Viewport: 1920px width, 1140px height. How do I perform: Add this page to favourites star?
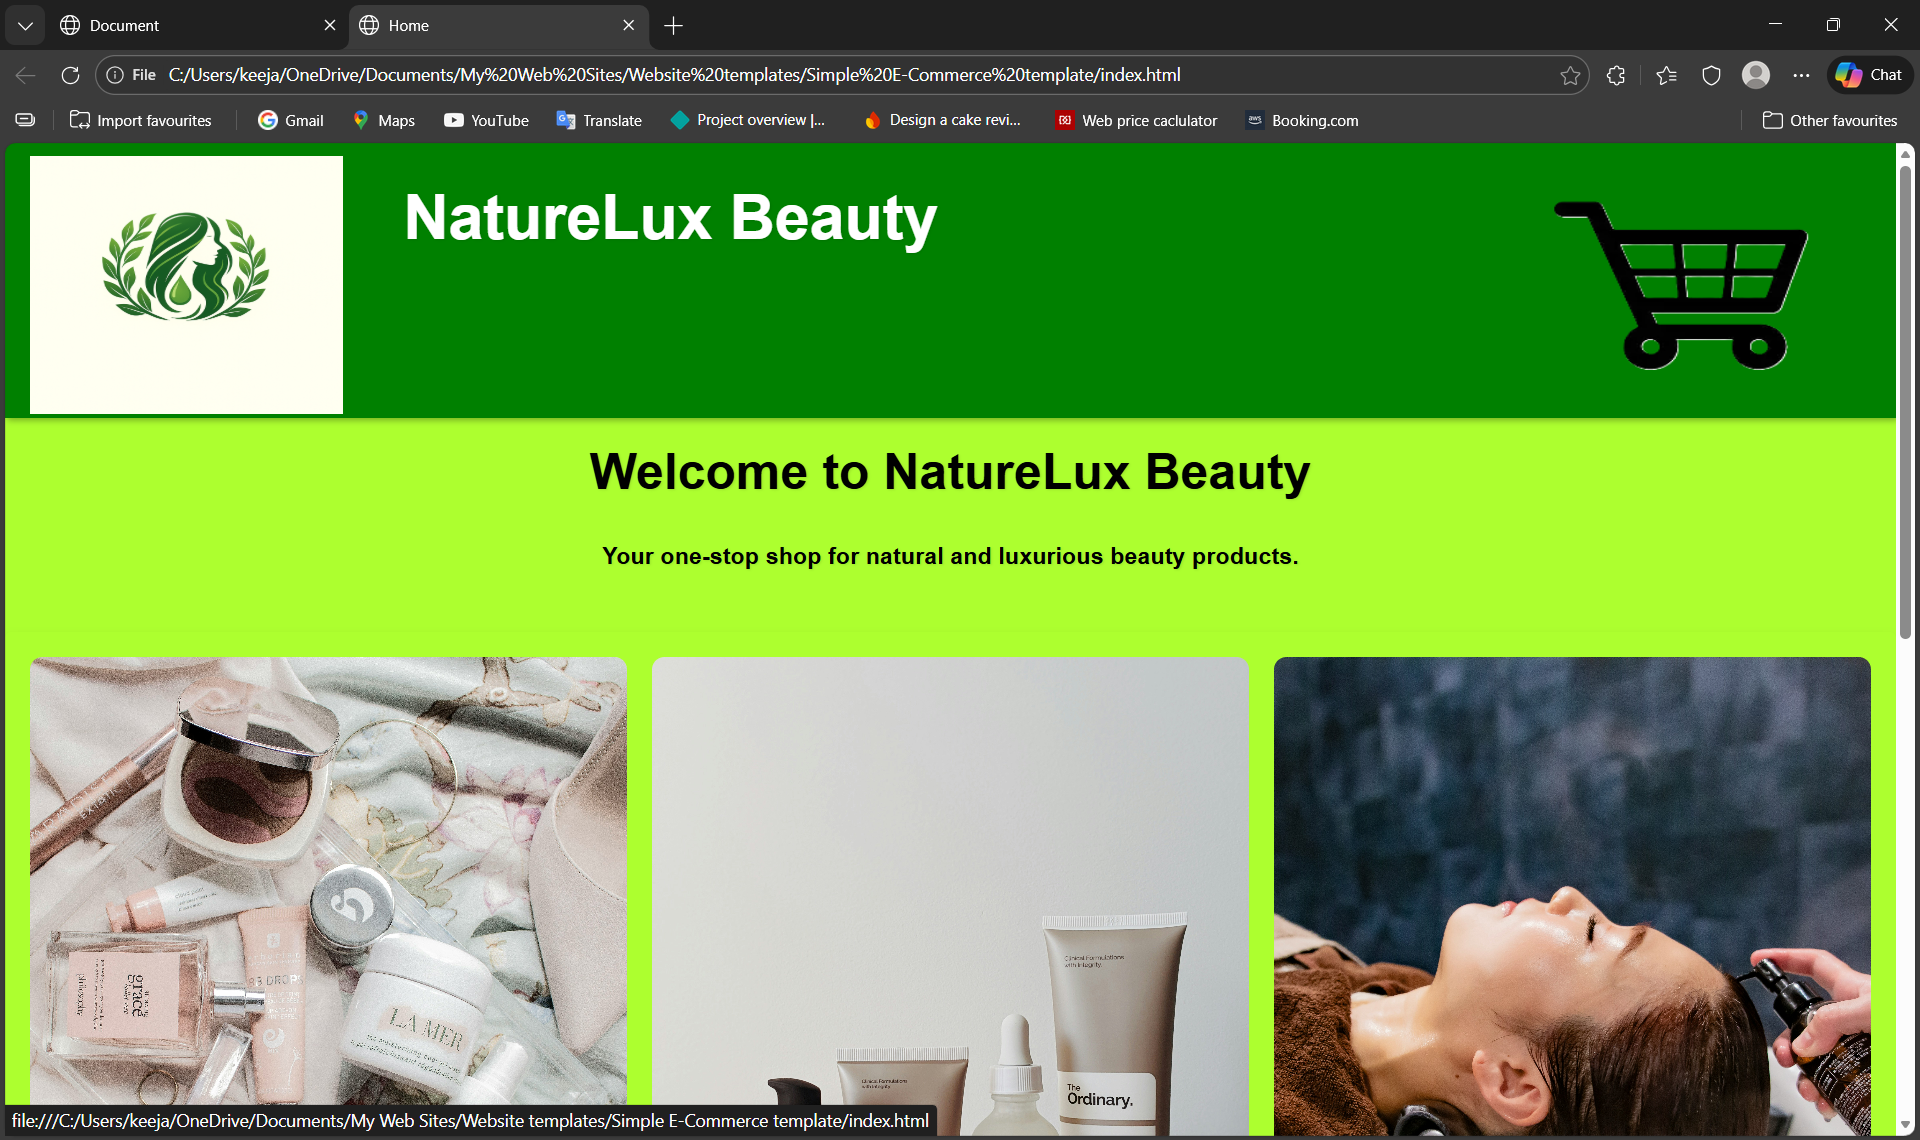tap(1570, 75)
